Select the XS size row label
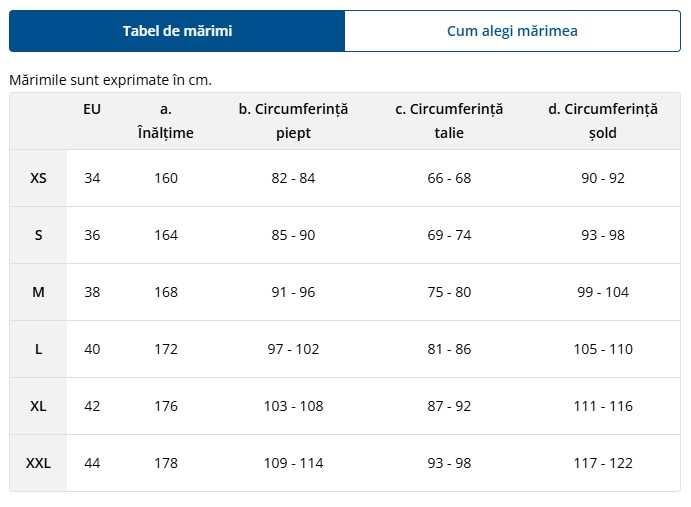691x507 pixels. (38, 178)
